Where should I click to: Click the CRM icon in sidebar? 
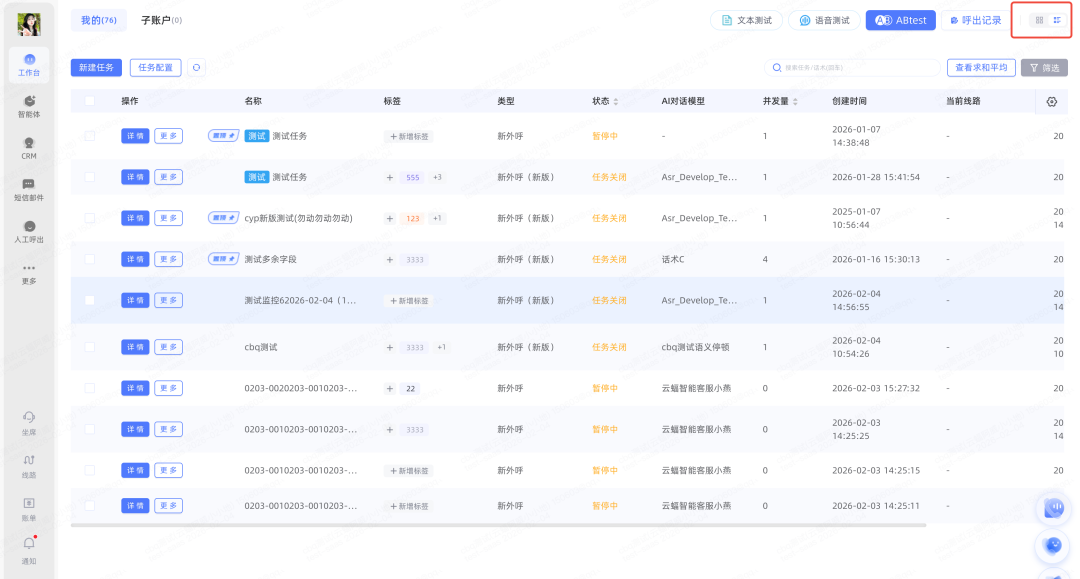[29, 144]
